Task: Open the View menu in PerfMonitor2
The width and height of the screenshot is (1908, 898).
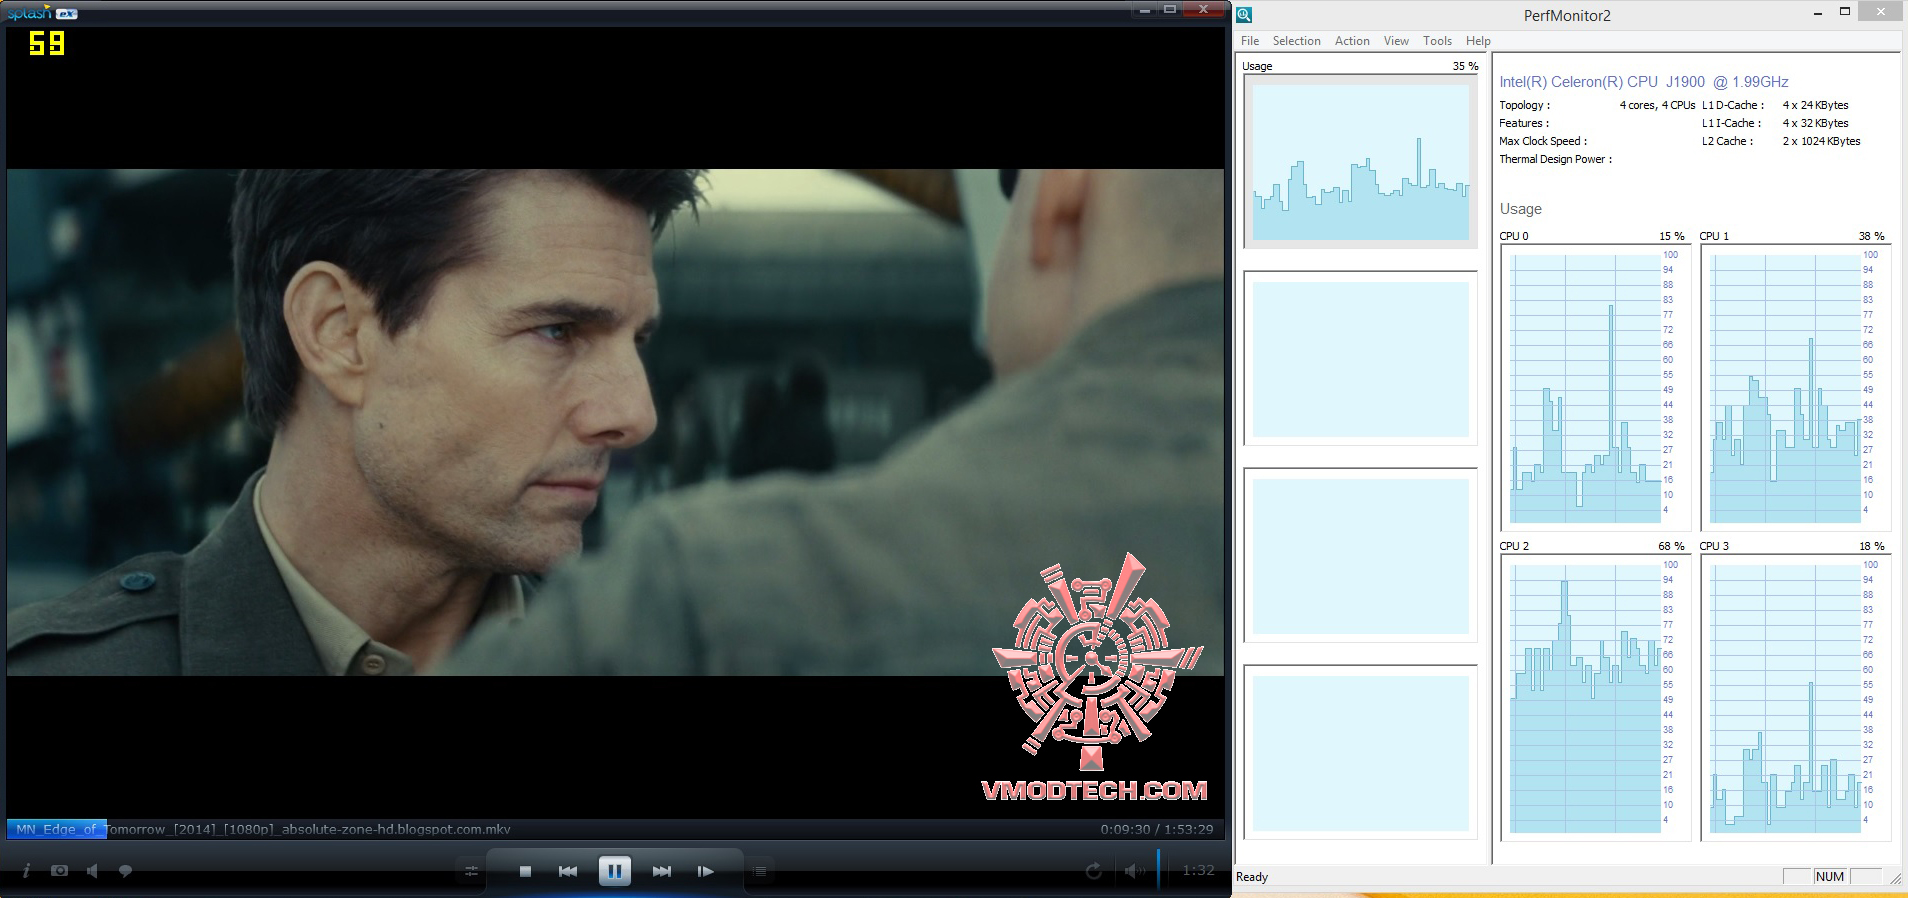Action: point(1396,41)
